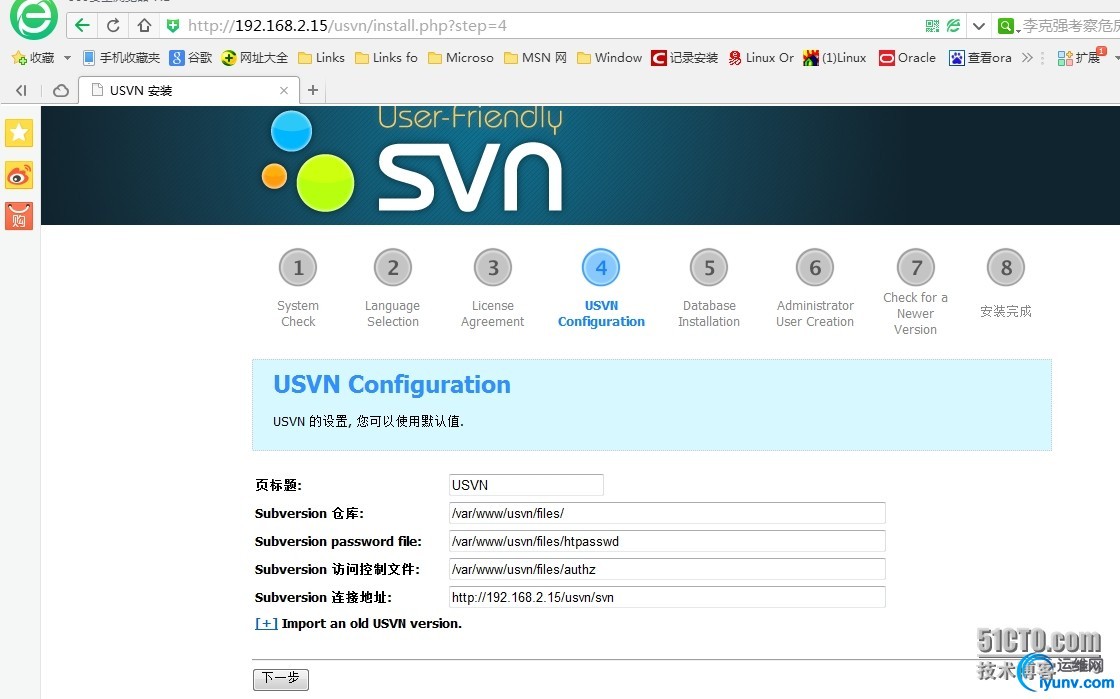
Task: Focus the Subversion password file field
Action: tap(667, 541)
